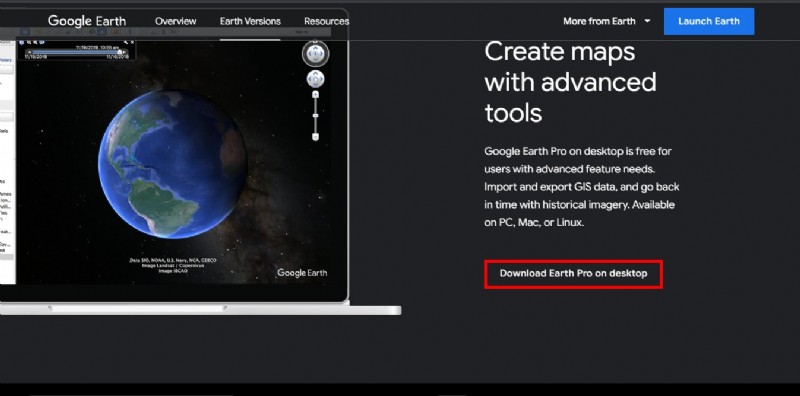800x396 pixels.
Task: Click the historical imagery time slider
Action: click(77, 52)
